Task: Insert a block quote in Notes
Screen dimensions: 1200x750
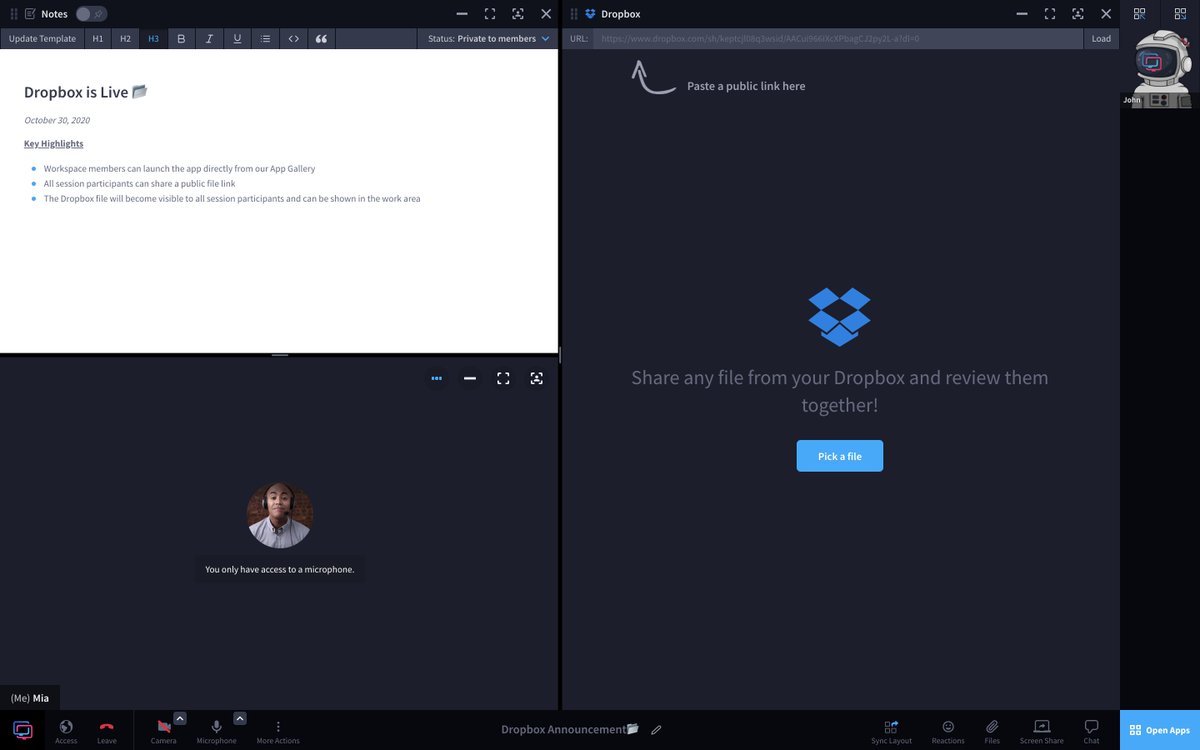Action: pyautogui.click(x=321, y=39)
